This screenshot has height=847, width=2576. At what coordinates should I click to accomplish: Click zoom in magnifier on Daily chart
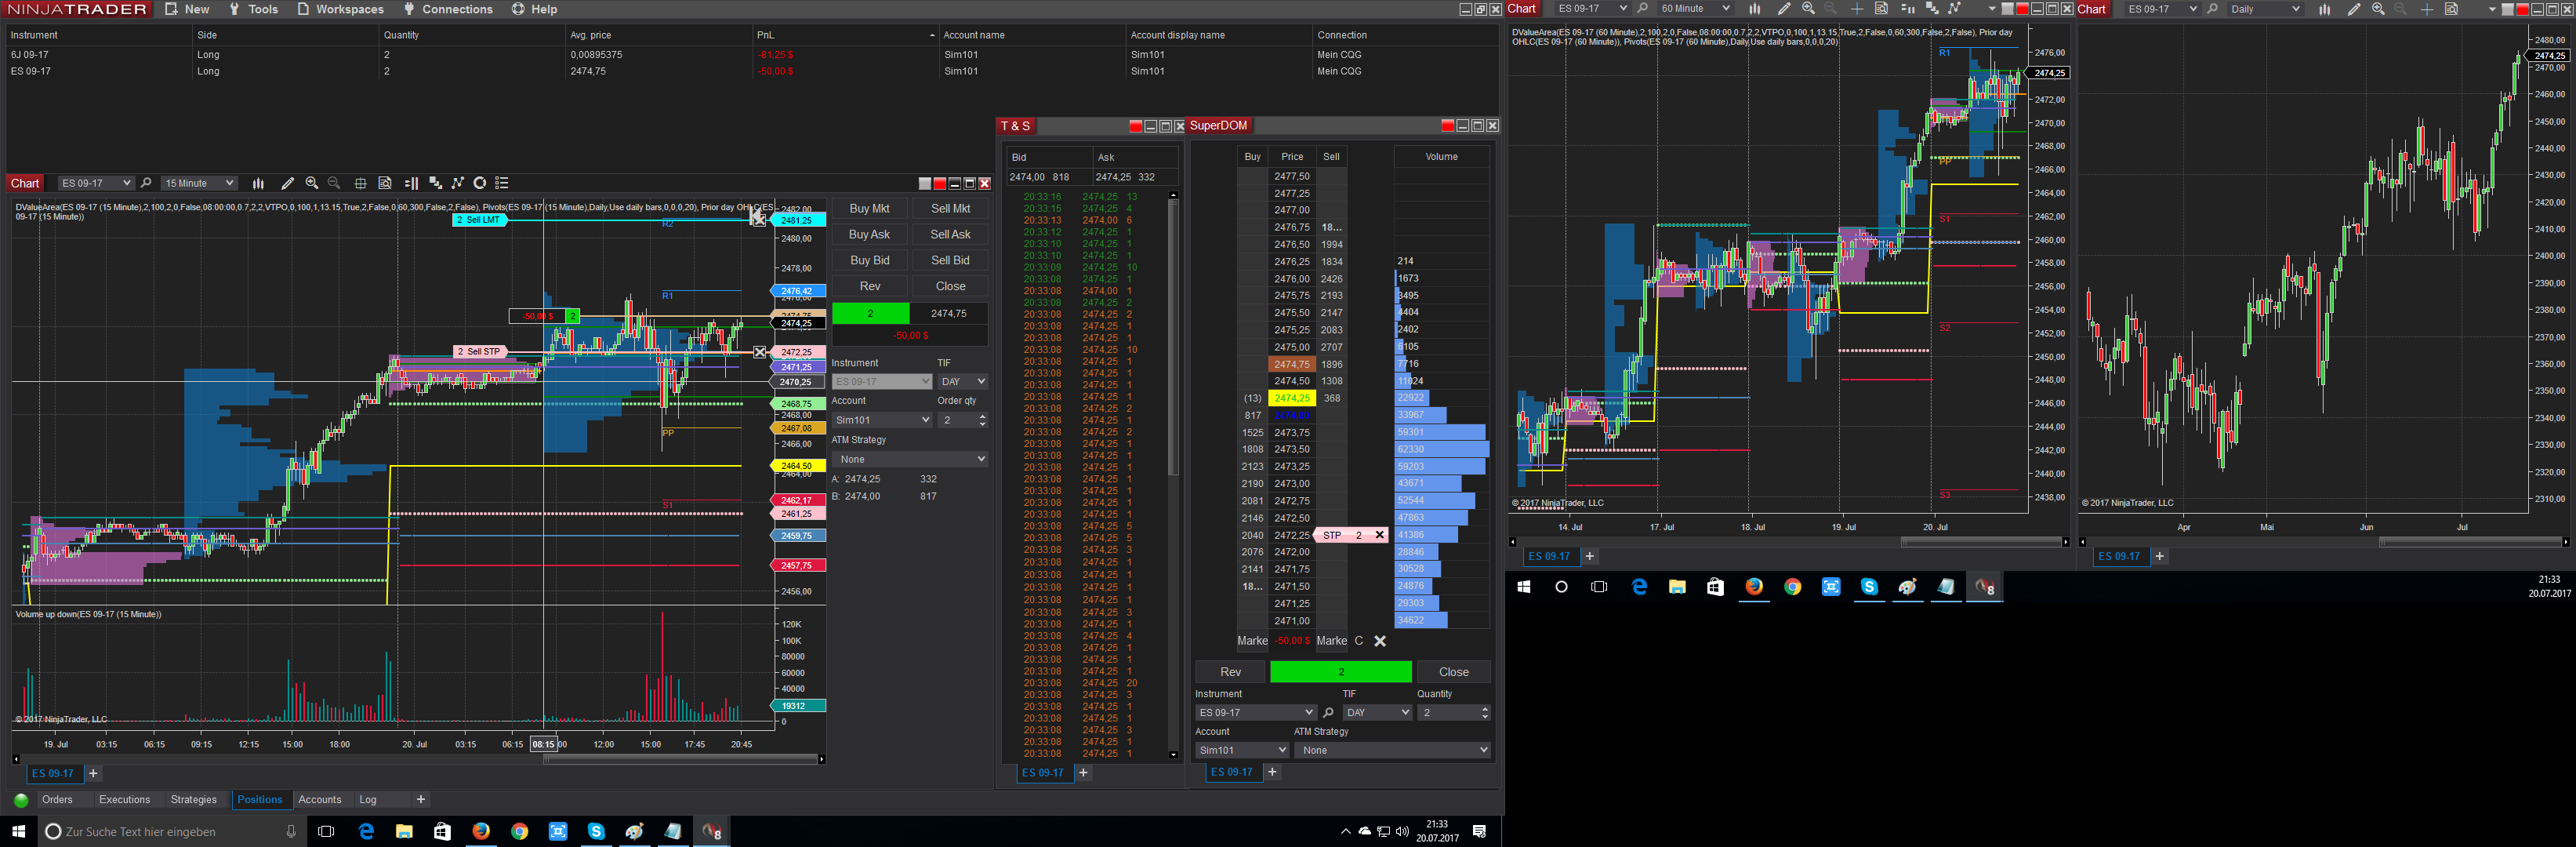[x=2378, y=9]
